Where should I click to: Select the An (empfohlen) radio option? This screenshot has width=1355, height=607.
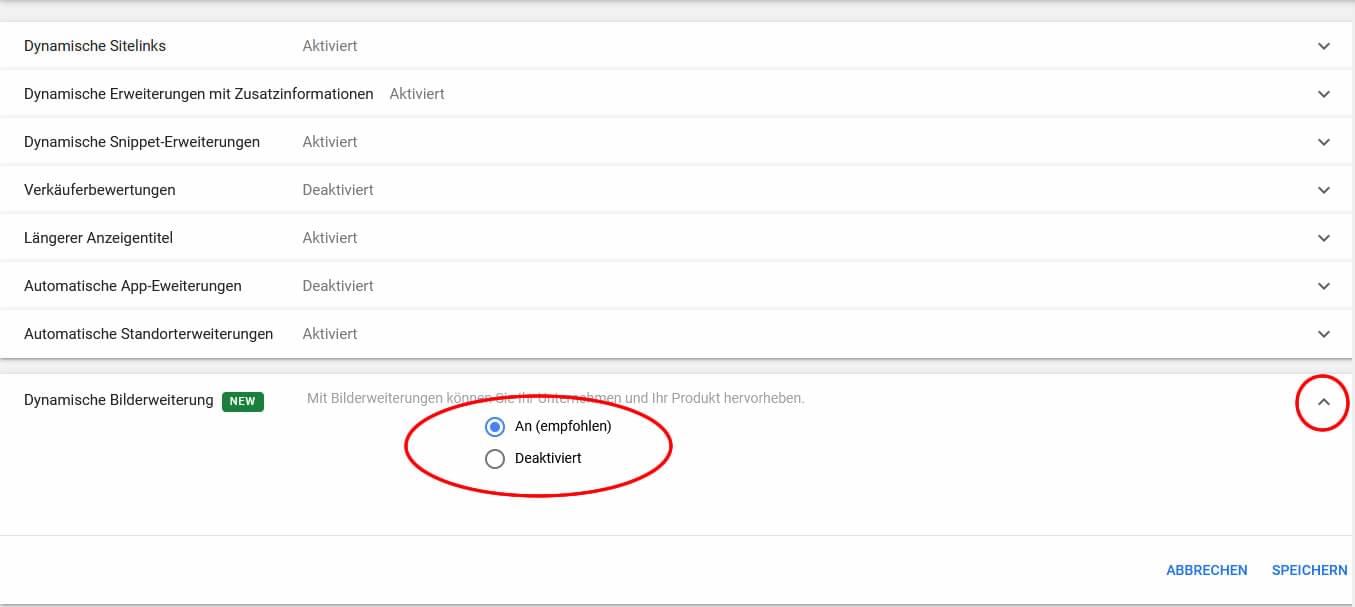(x=494, y=427)
